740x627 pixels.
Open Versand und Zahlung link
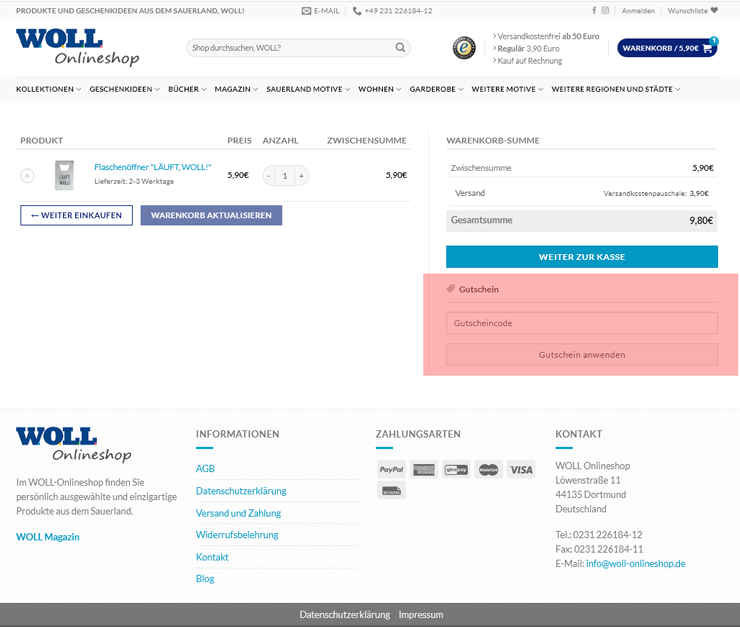point(238,513)
